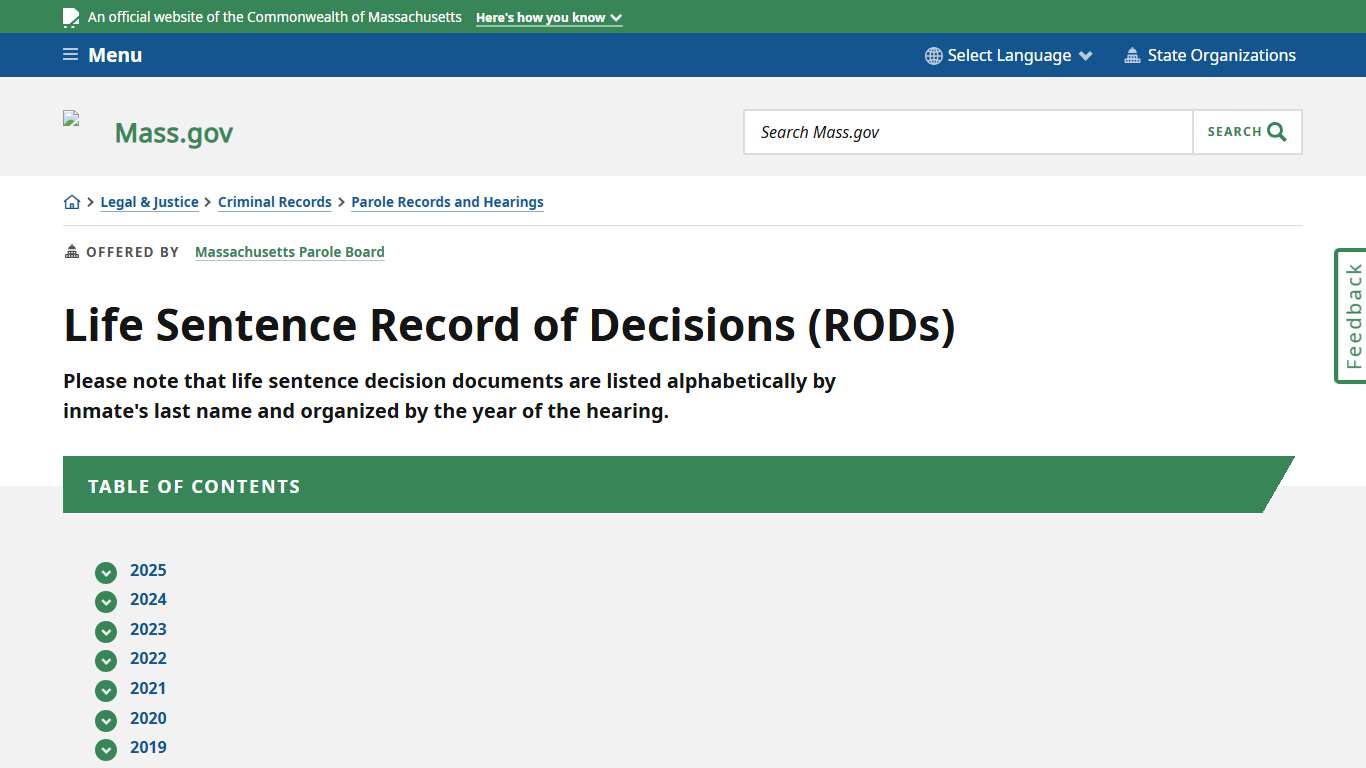Image resolution: width=1366 pixels, height=768 pixels.
Task: Click the magnifying glass search icon
Action: [x=1275, y=131]
